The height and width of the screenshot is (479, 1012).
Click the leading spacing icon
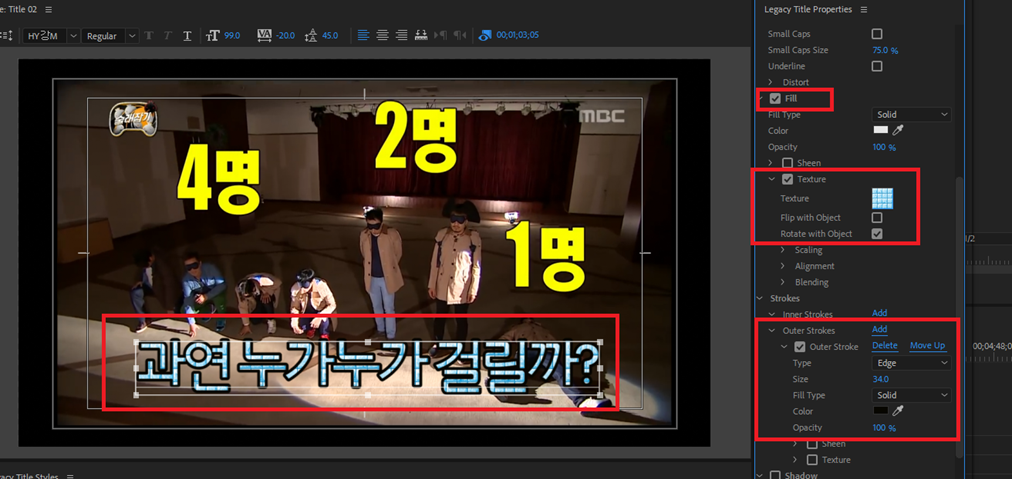(x=311, y=36)
